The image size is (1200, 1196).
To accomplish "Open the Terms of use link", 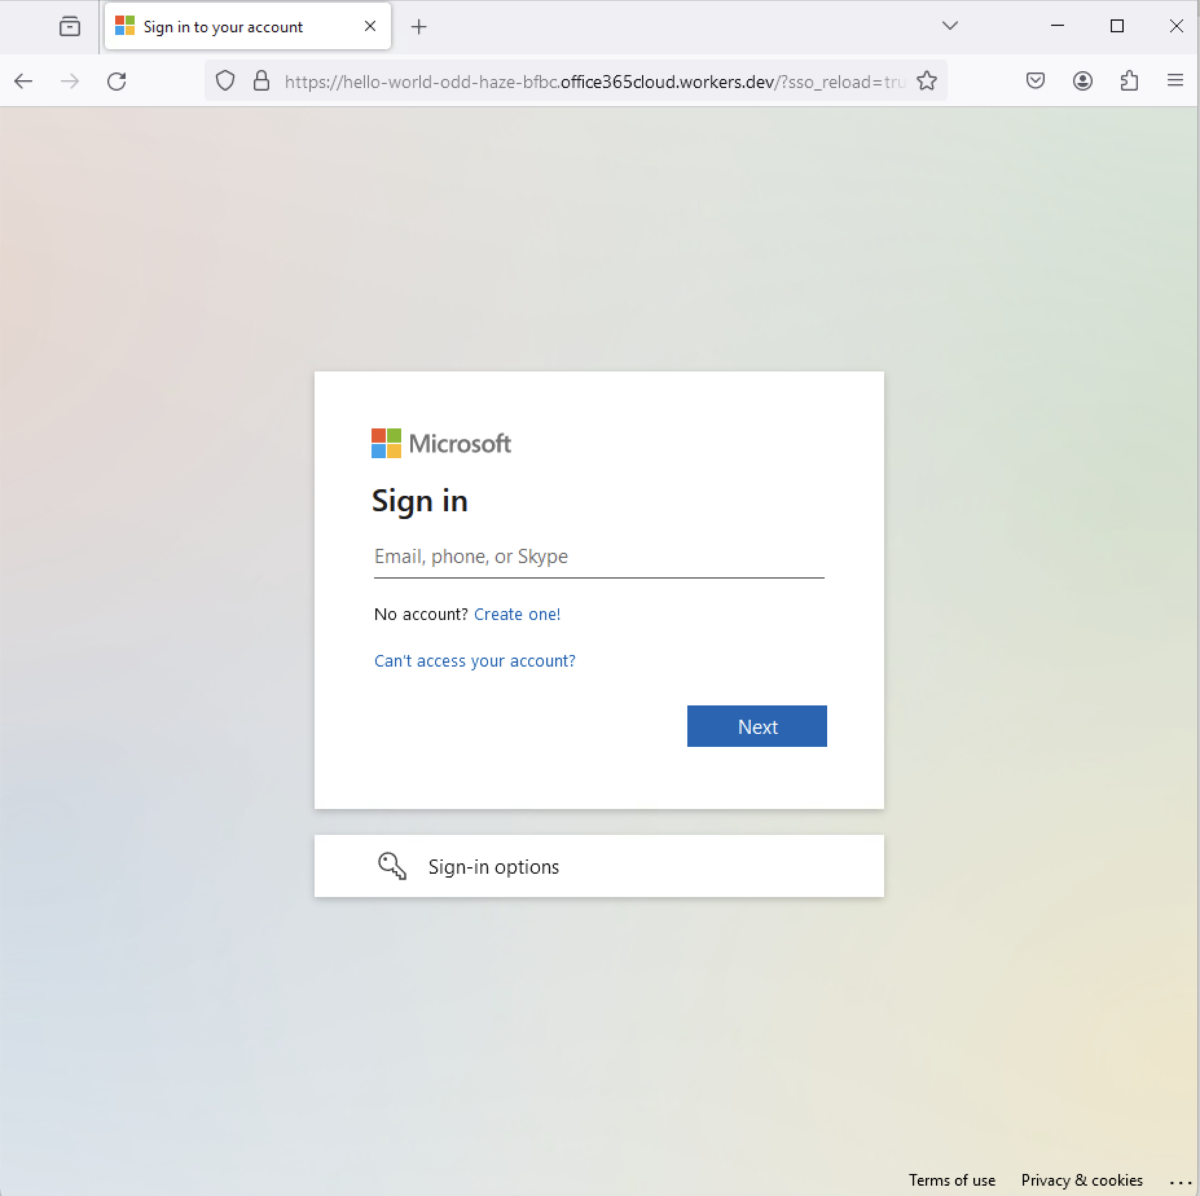I will click(952, 1180).
